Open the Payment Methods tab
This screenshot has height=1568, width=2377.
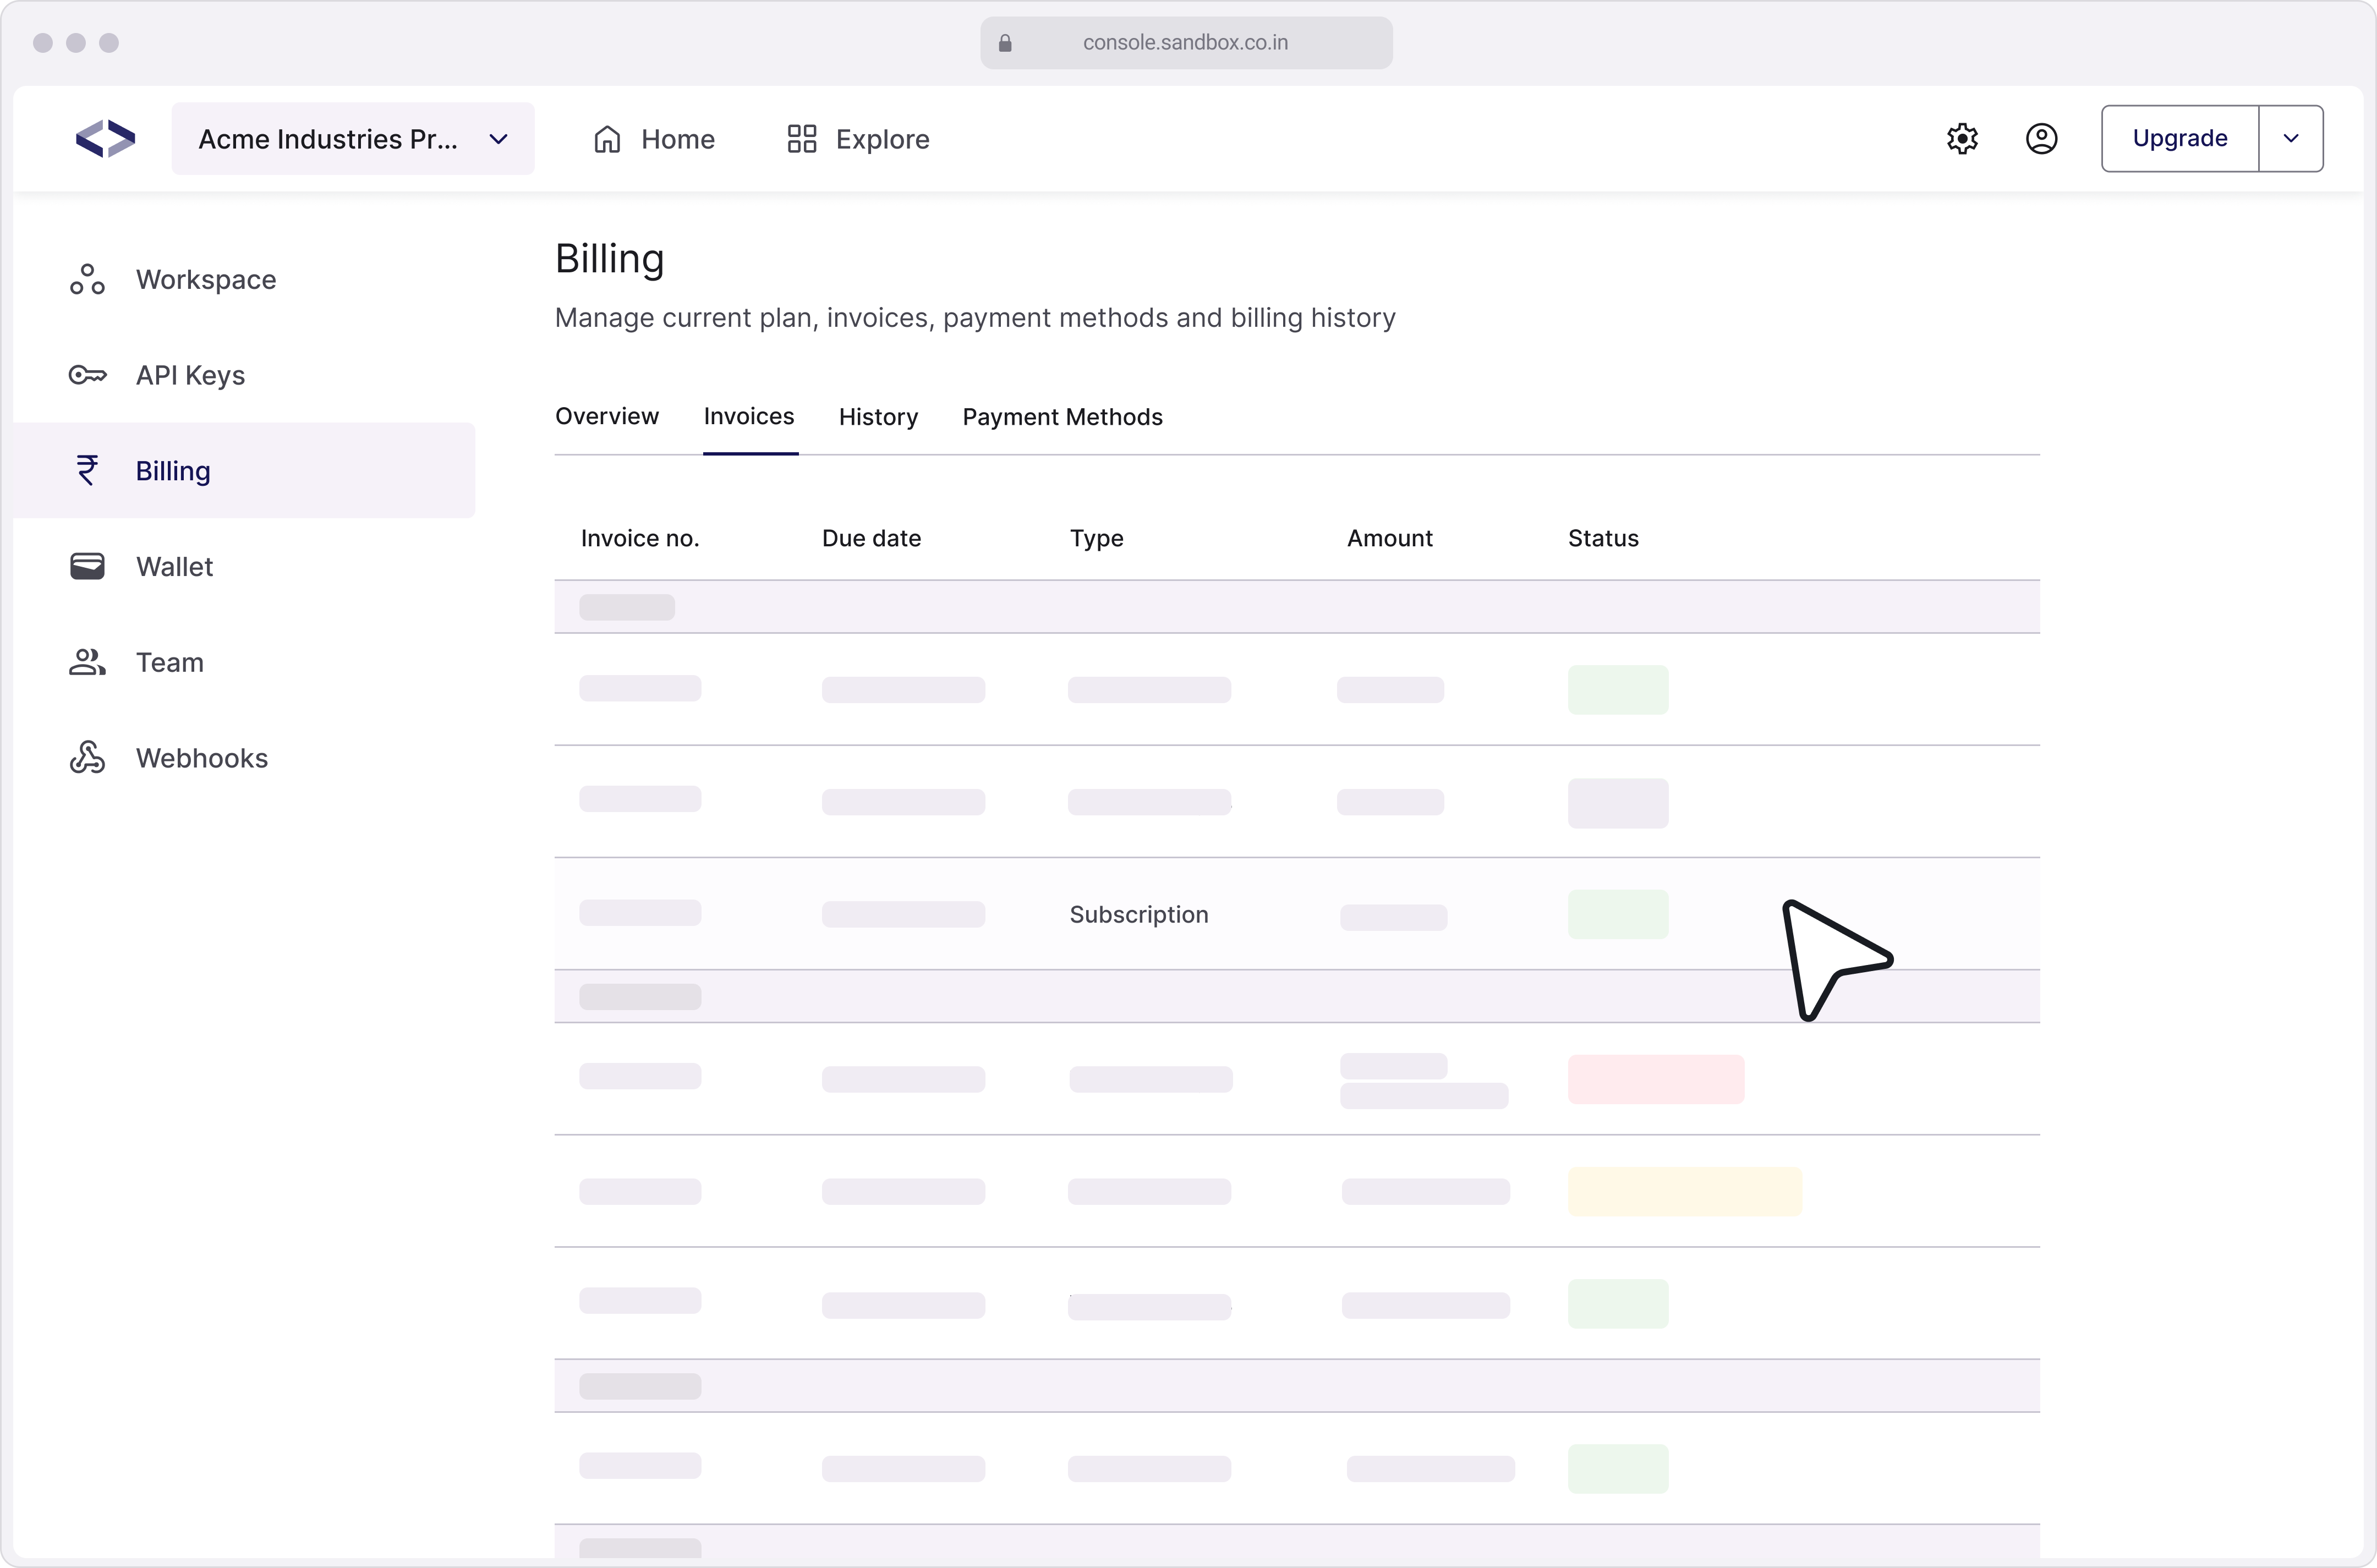pos(1062,417)
